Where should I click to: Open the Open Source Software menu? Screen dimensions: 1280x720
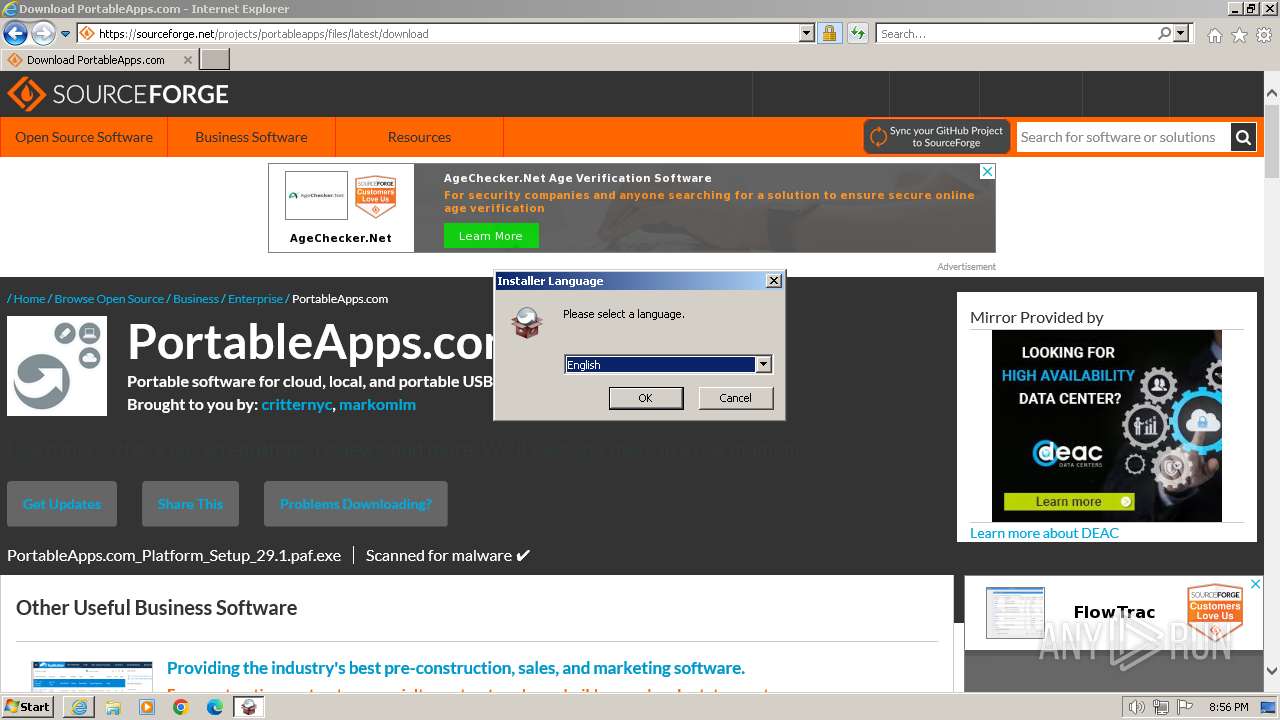(84, 137)
